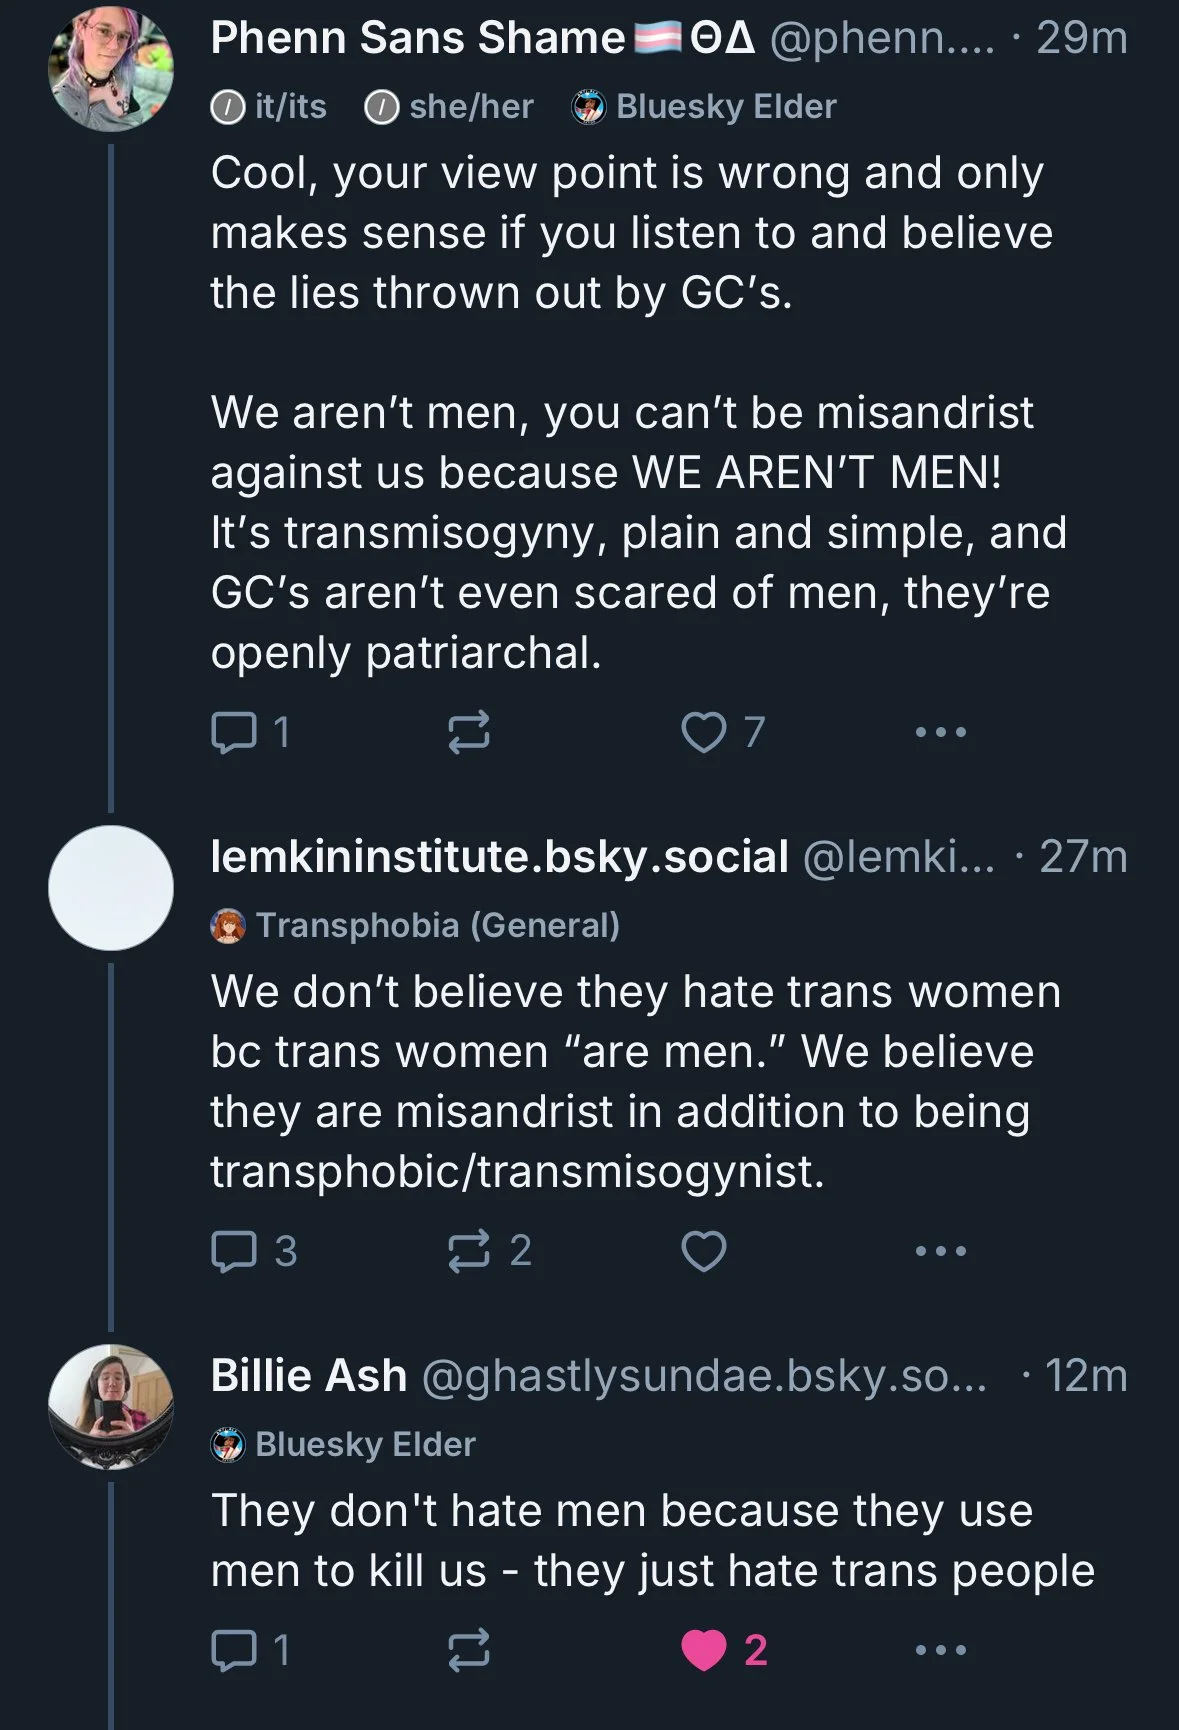This screenshot has width=1179, height=1730.
Task: Click the she/her pronoun label
Action: coord(450,106)
